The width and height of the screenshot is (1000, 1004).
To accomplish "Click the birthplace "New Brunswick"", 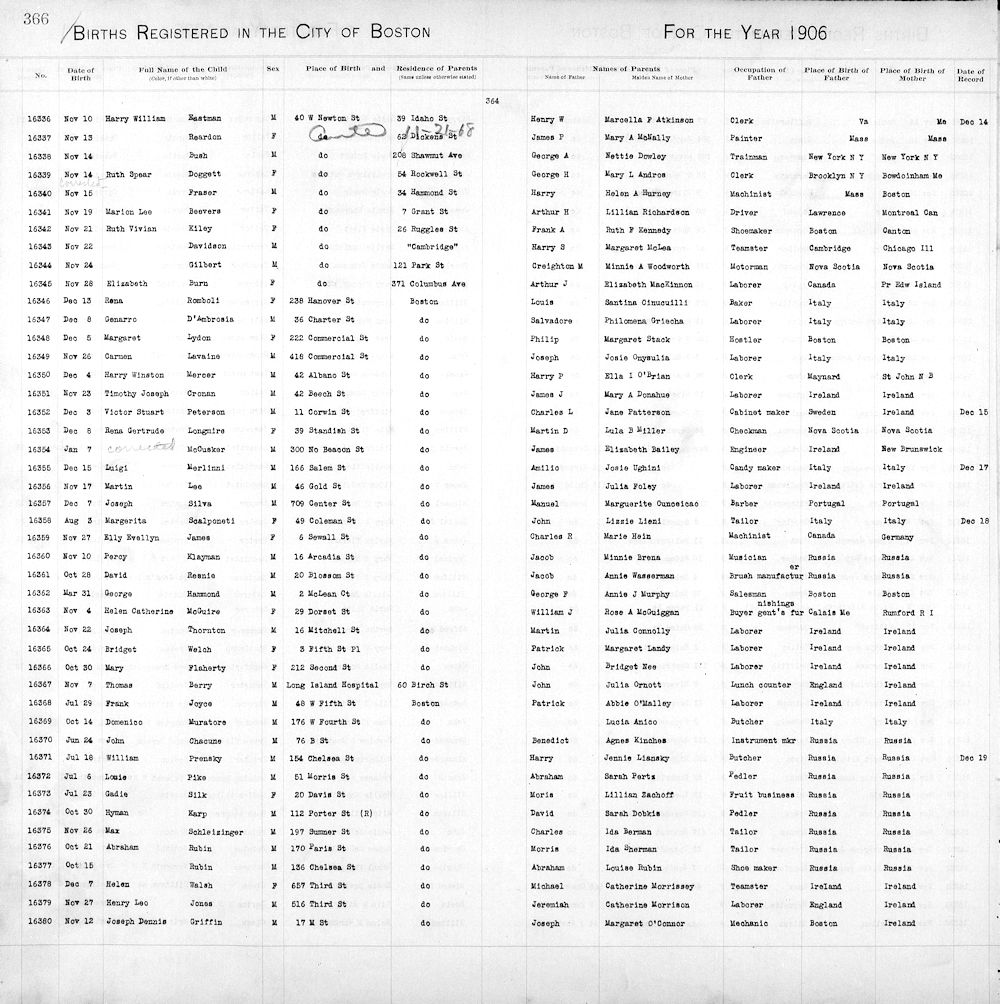I will coord(912,449).
